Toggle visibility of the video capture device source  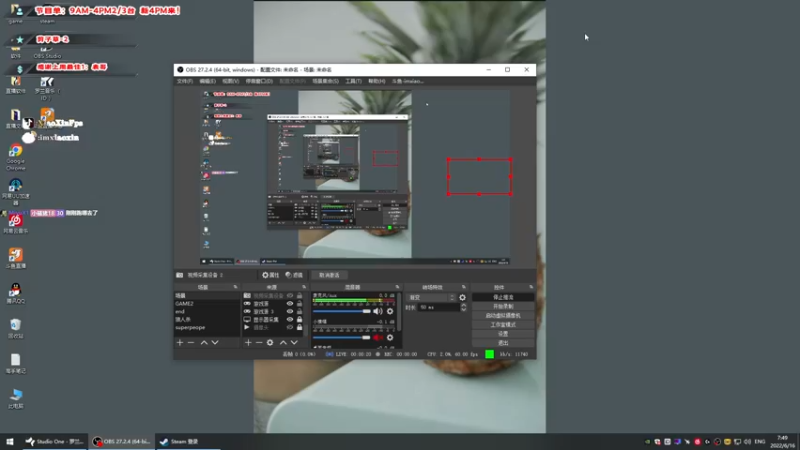pyautogui.click(x=290, y=296)
